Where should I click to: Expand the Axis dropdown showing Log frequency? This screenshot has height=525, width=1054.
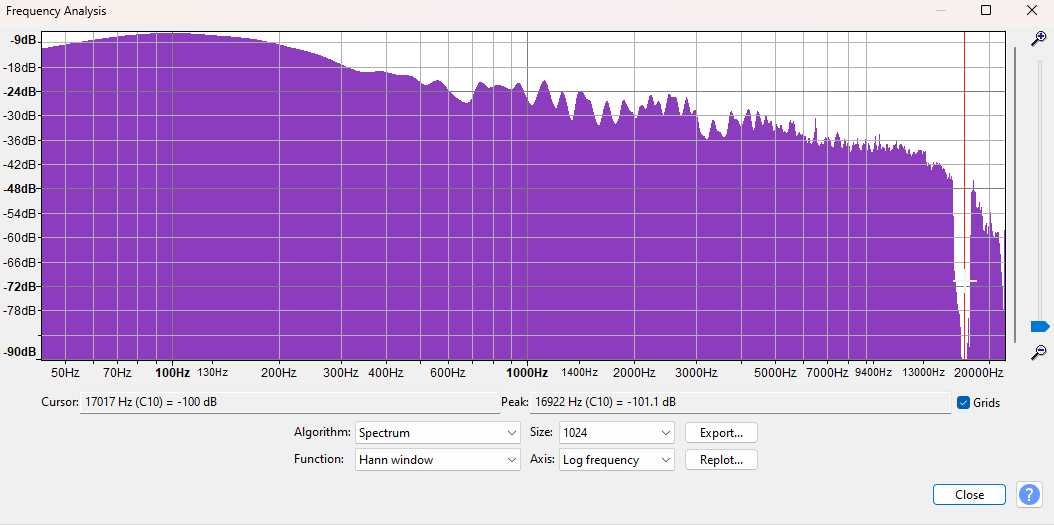[617, 460]
